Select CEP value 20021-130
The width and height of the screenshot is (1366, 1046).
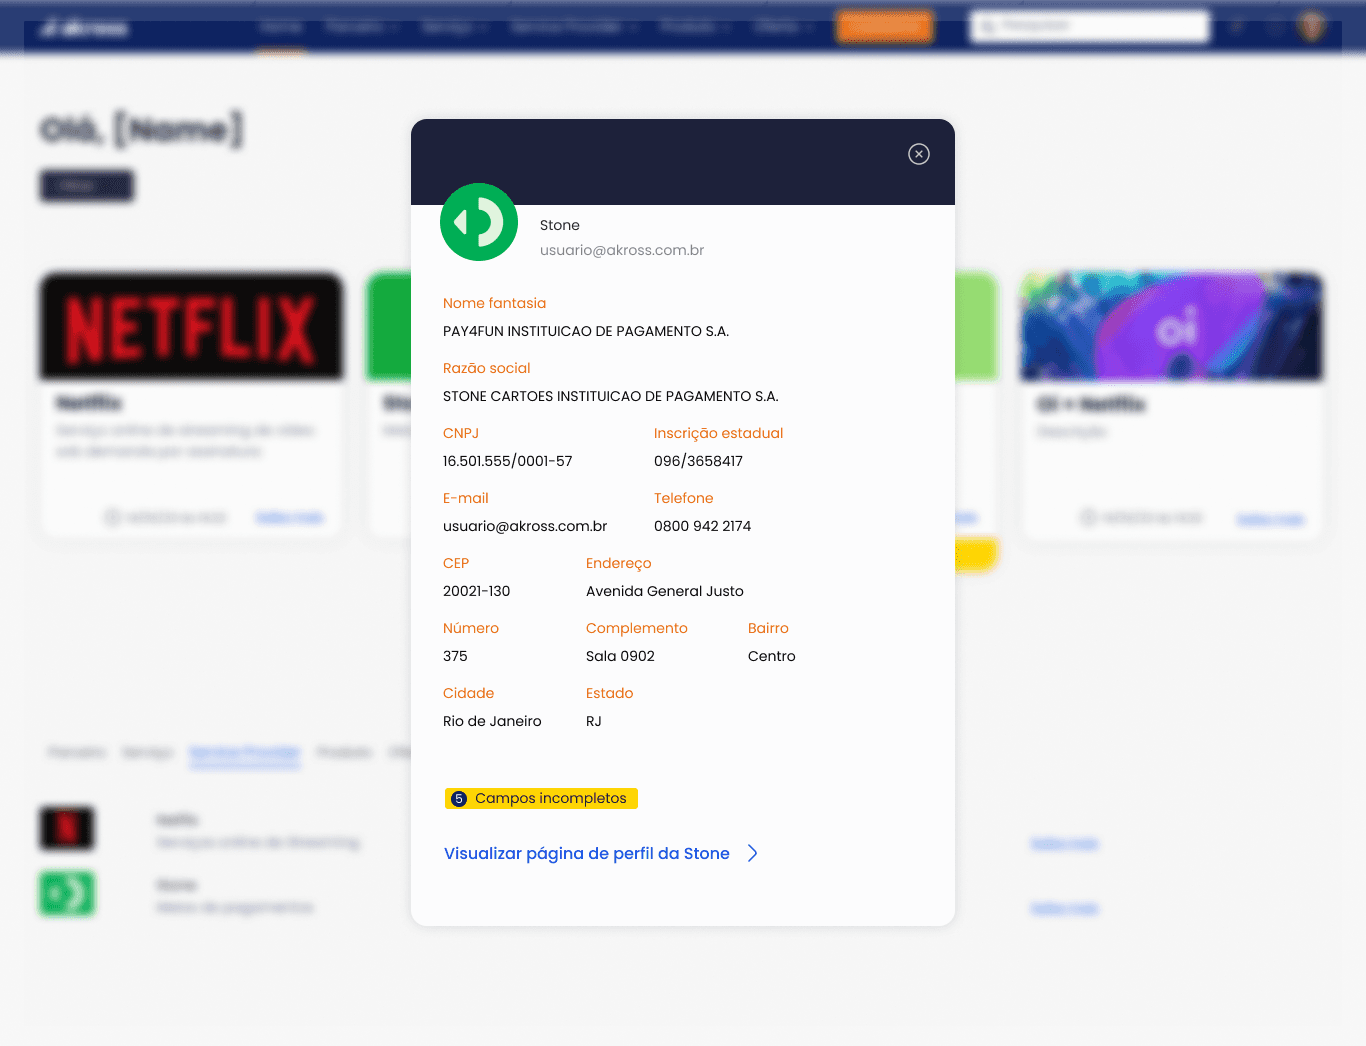coord(476,591)
